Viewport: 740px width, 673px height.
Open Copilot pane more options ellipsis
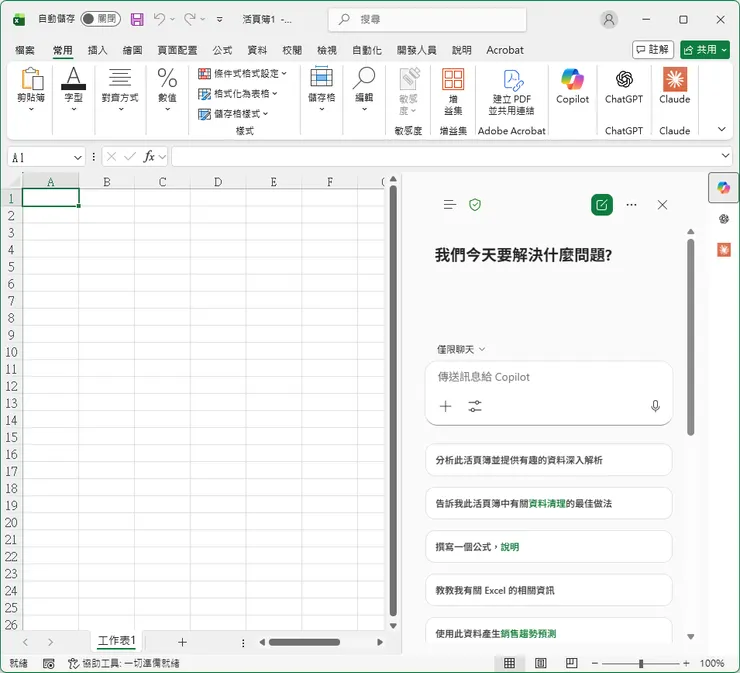631,205
